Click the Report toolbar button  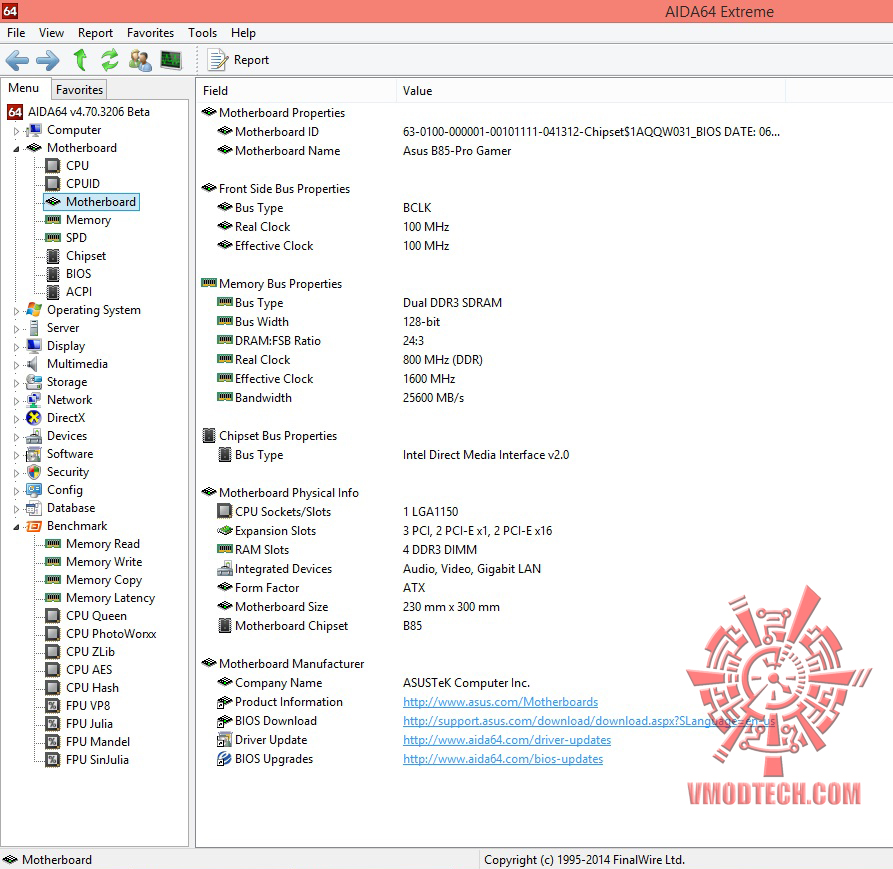coord(238,60)
